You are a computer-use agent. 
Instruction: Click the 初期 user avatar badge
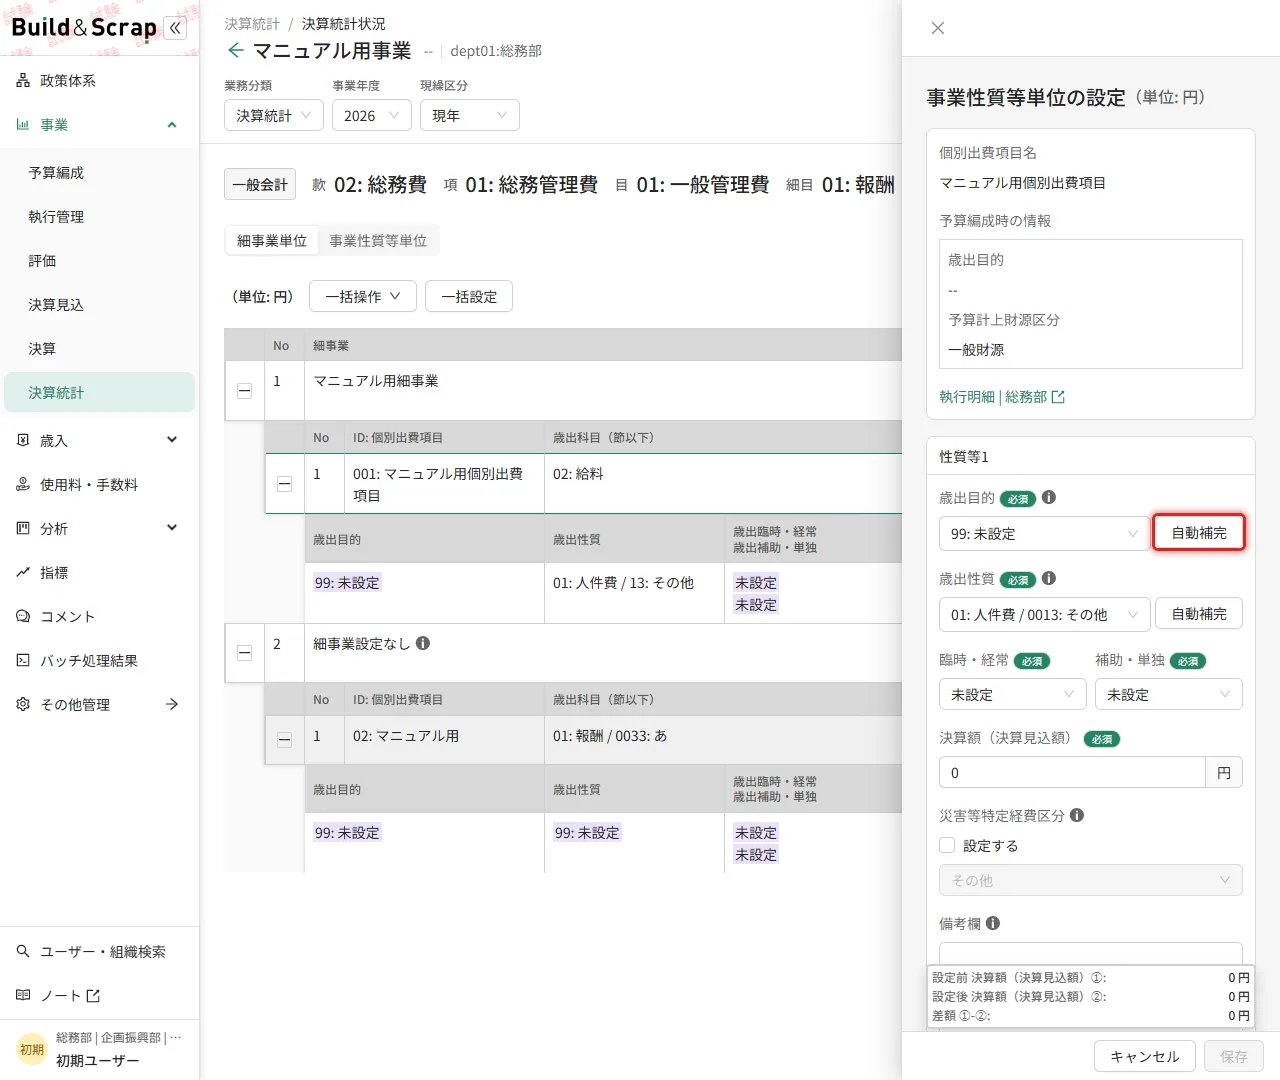pos(32,1049)
